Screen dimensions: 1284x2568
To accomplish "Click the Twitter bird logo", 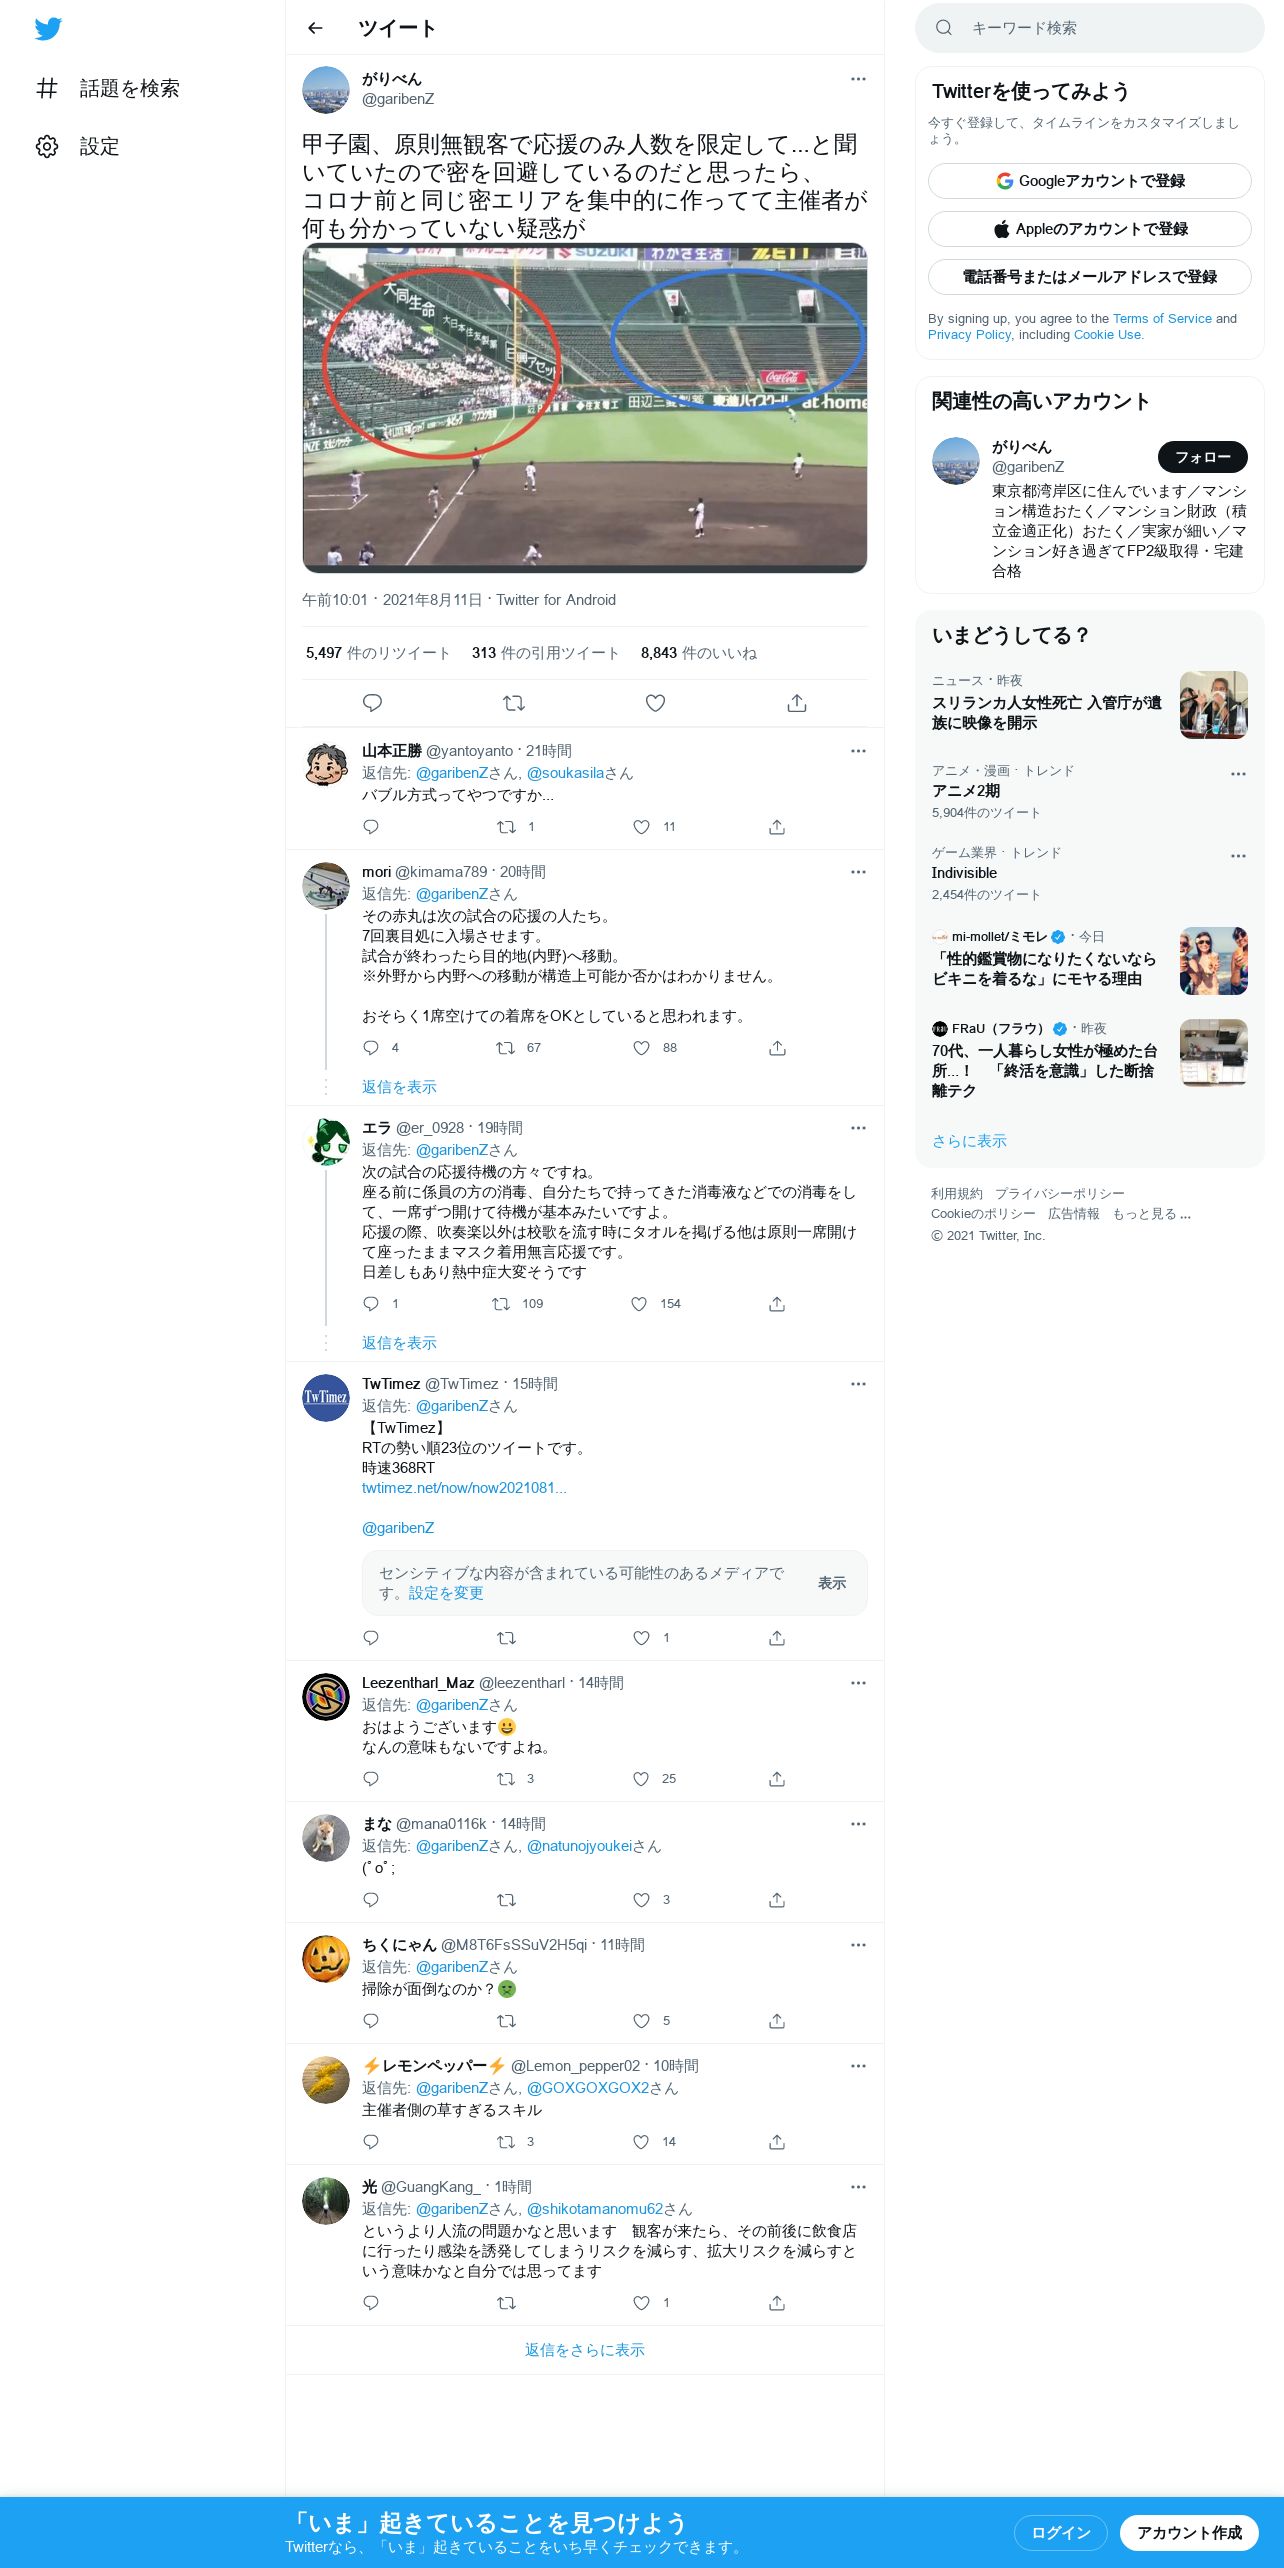I will pos(48,29).
